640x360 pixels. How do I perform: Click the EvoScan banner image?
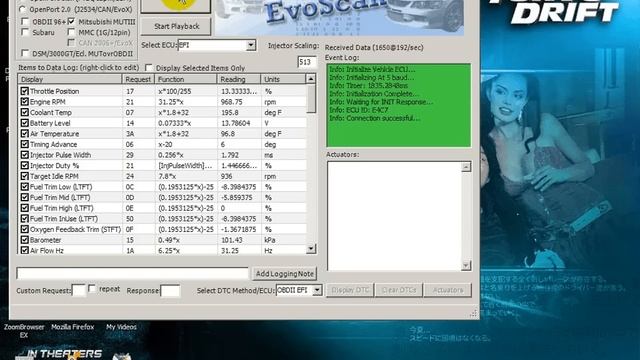(x=339, y=18)
